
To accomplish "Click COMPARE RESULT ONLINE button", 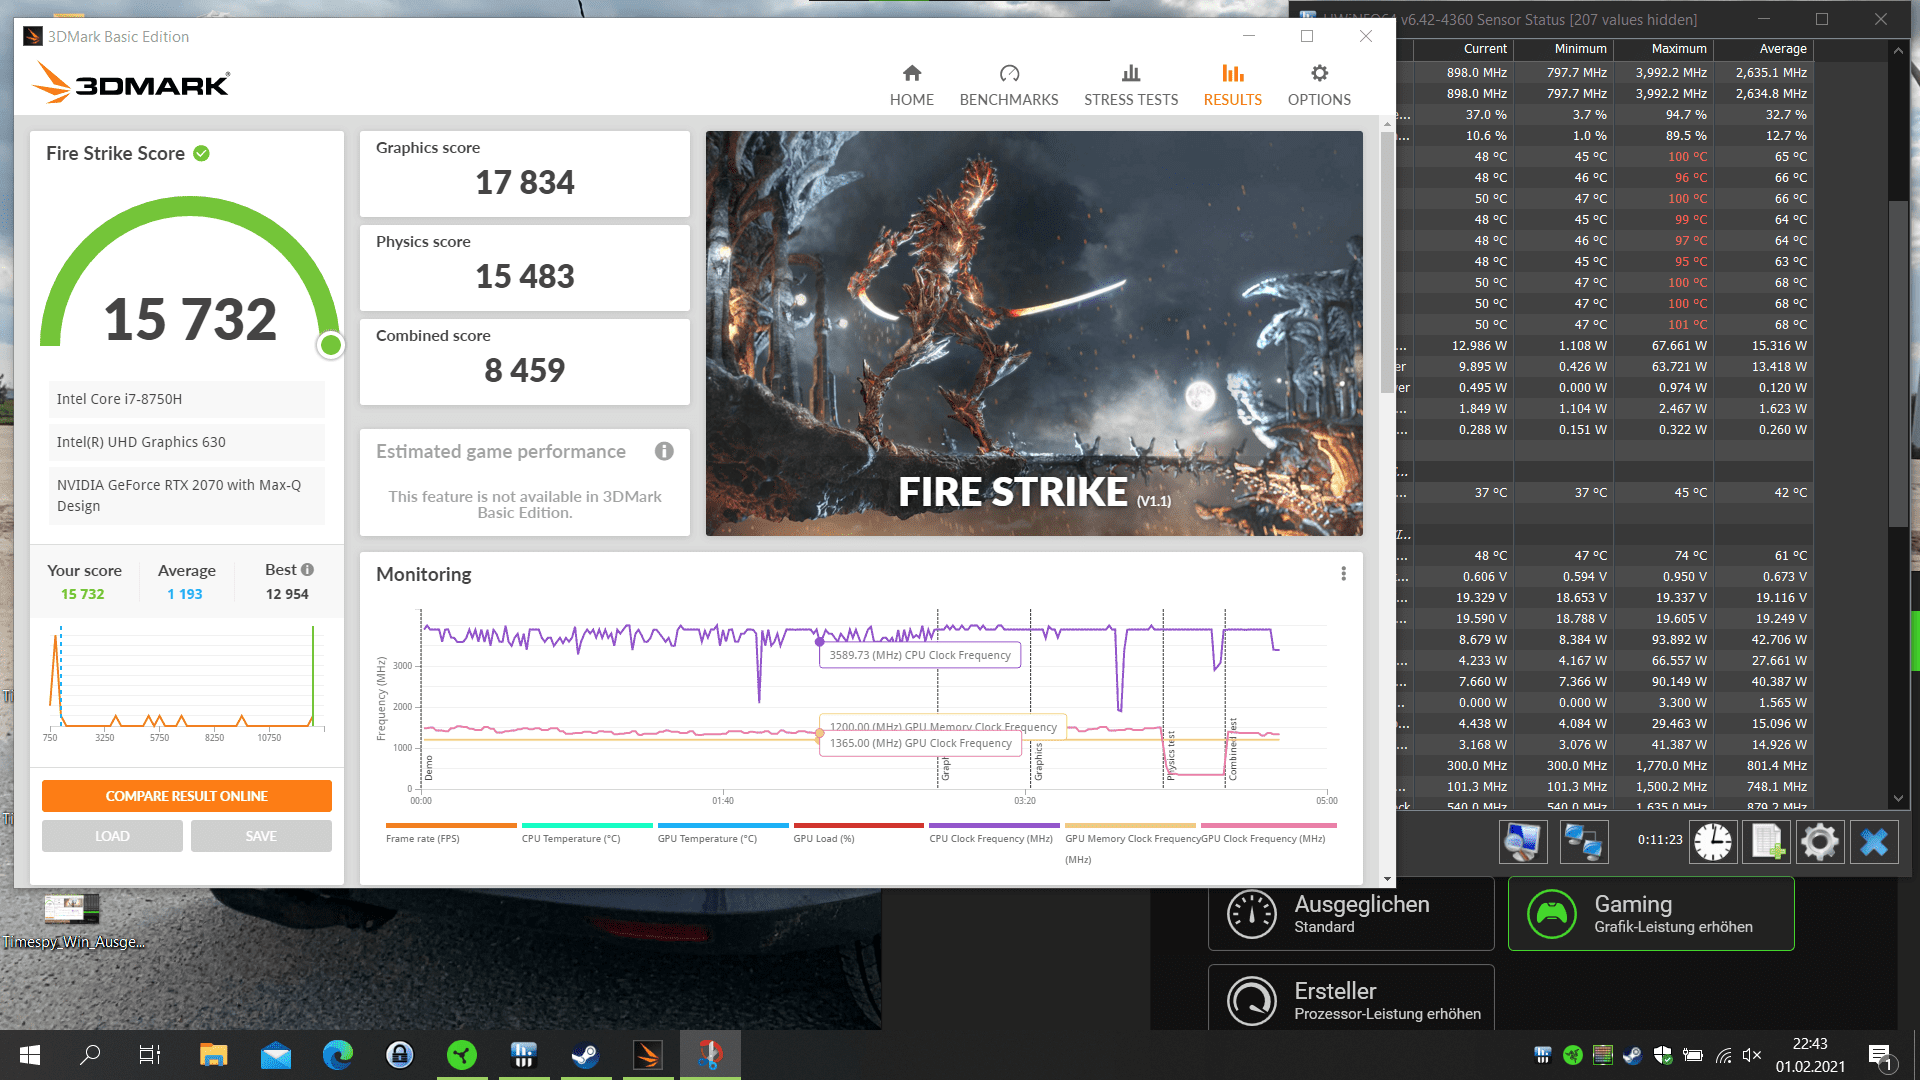I will click(187, 796).
